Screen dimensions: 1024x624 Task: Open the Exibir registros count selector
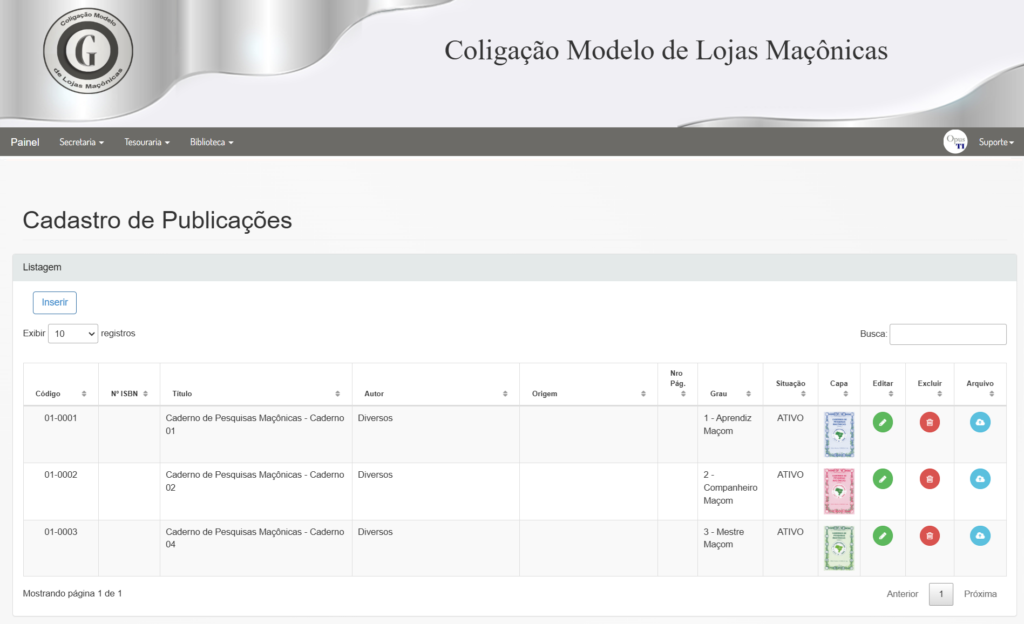coord(73,334)
